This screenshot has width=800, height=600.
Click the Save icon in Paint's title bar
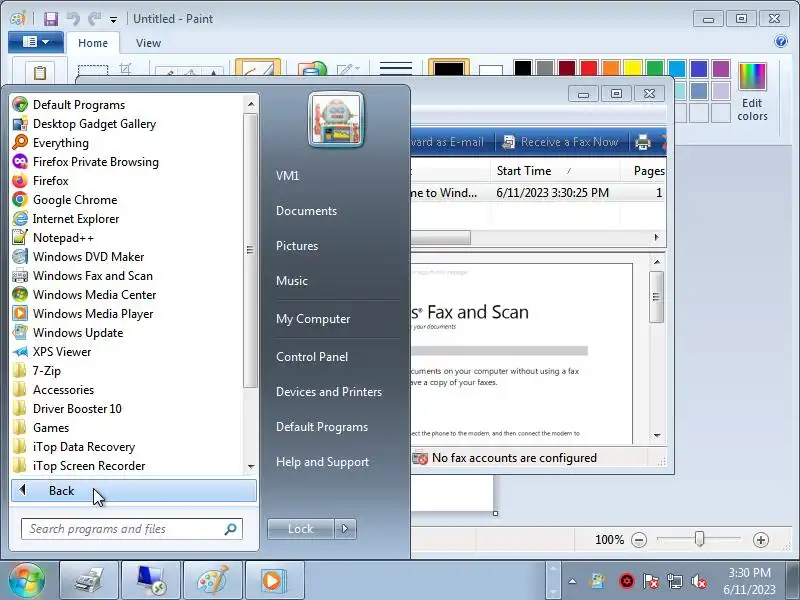(x=51, y=19)
